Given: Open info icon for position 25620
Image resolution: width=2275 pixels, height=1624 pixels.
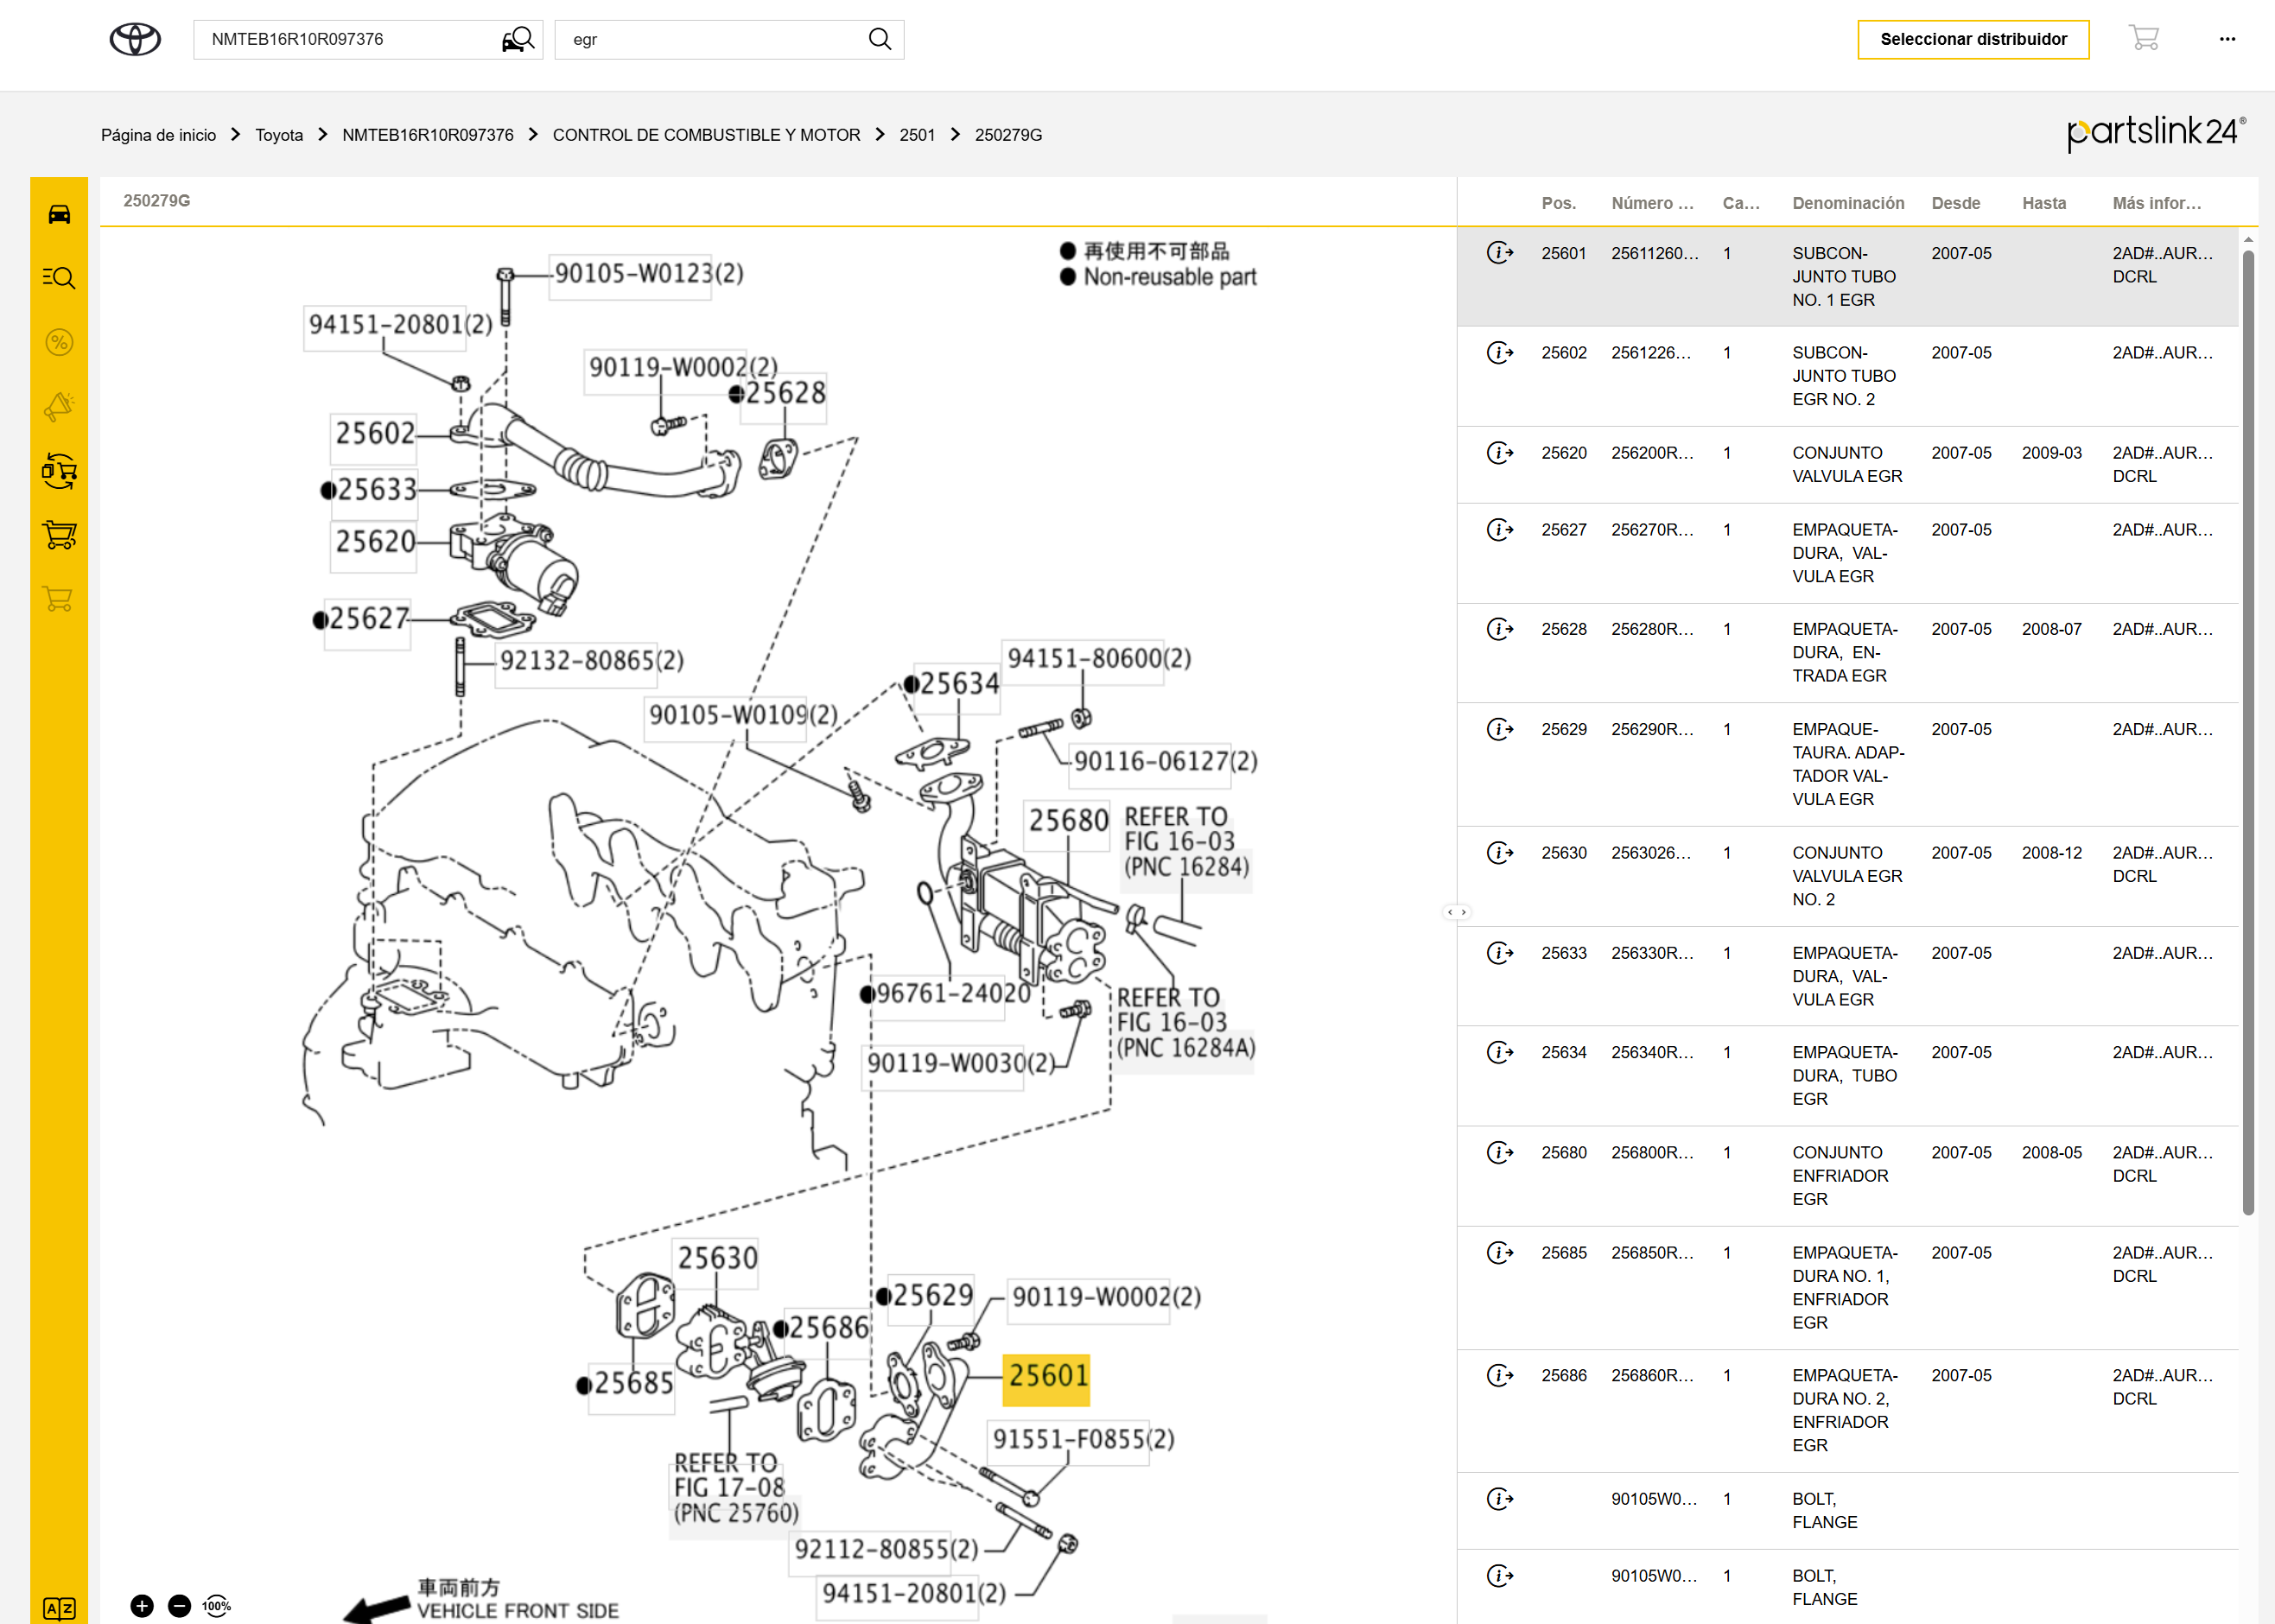Looking at the screenshot, I should 1499,453.
